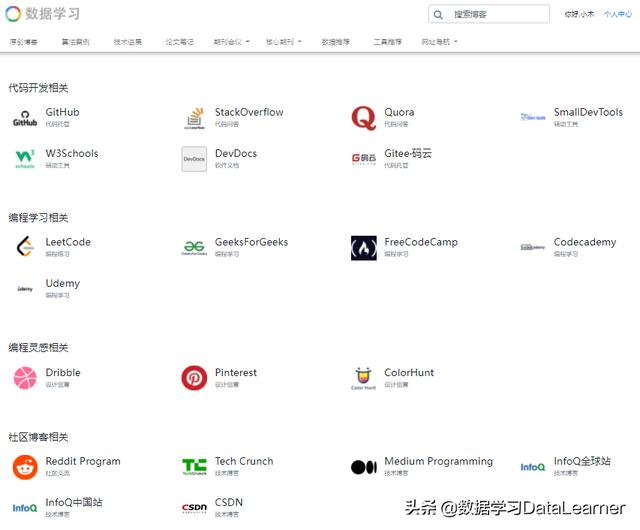640x530 pixels.
Task: Click the Medium Programming name link
Action: pyautogui.click(x=438, y=461)
